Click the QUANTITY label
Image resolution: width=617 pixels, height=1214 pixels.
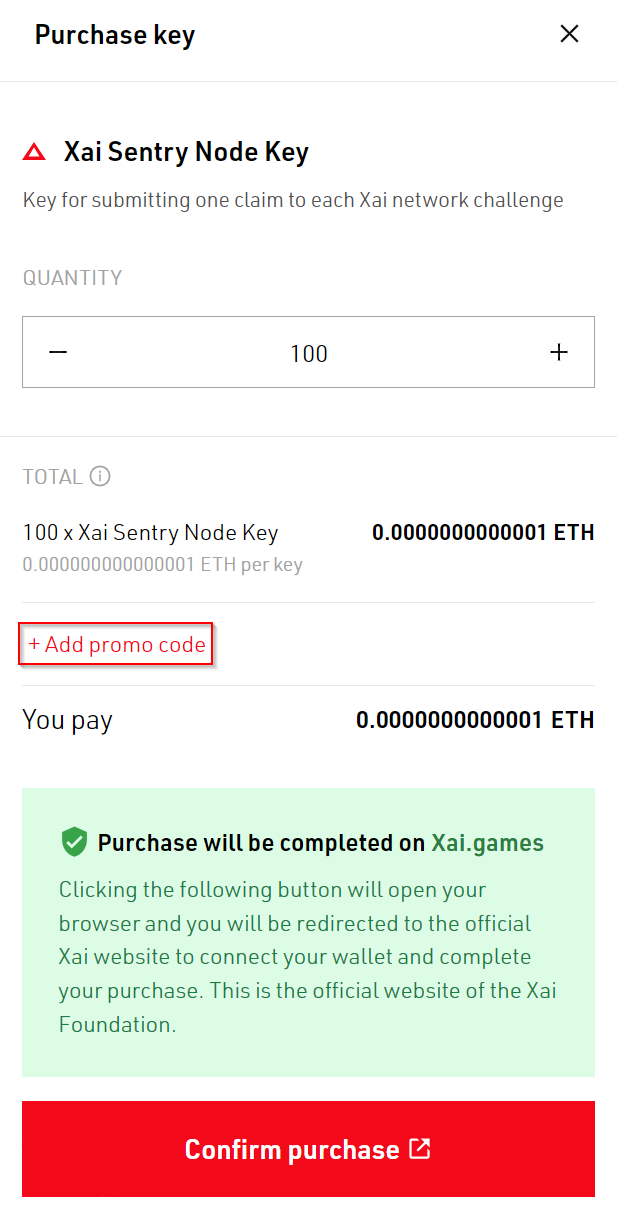(x=72, y=278)
